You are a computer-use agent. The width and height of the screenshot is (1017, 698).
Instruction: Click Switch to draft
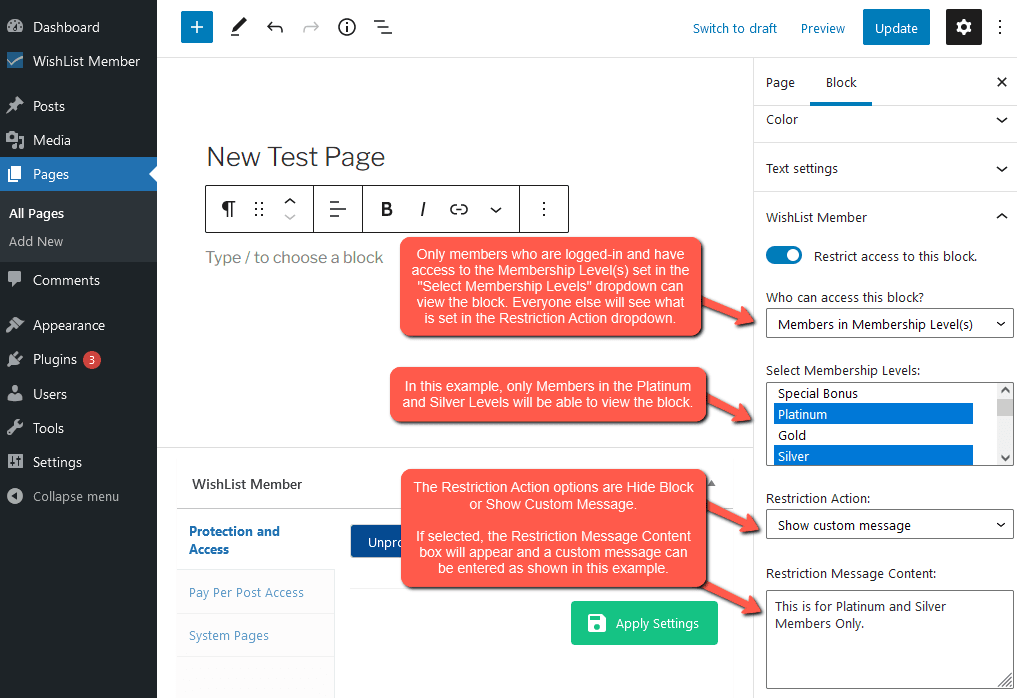[734, 28]
